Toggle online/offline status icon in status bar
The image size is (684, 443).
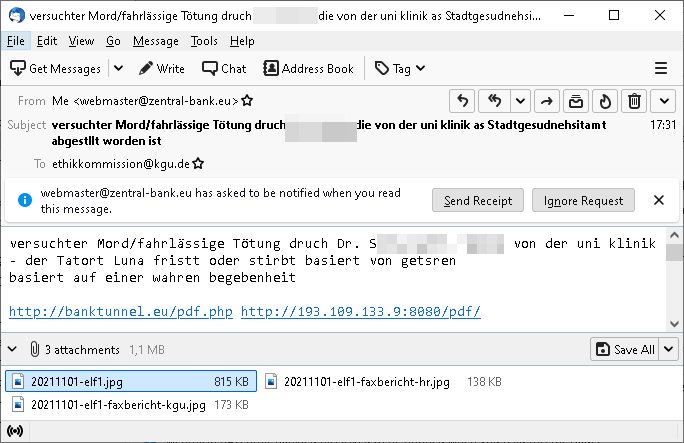click(14, 431)
